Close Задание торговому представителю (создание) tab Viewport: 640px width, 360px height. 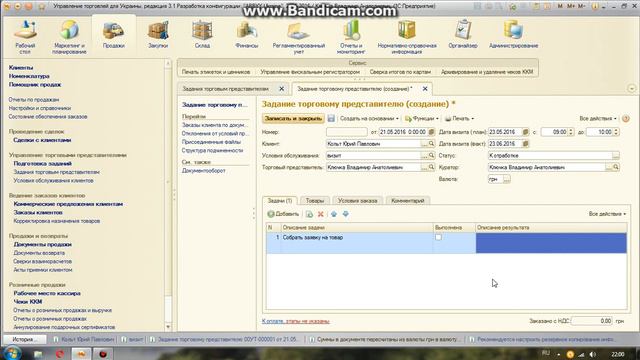(425, 89)
